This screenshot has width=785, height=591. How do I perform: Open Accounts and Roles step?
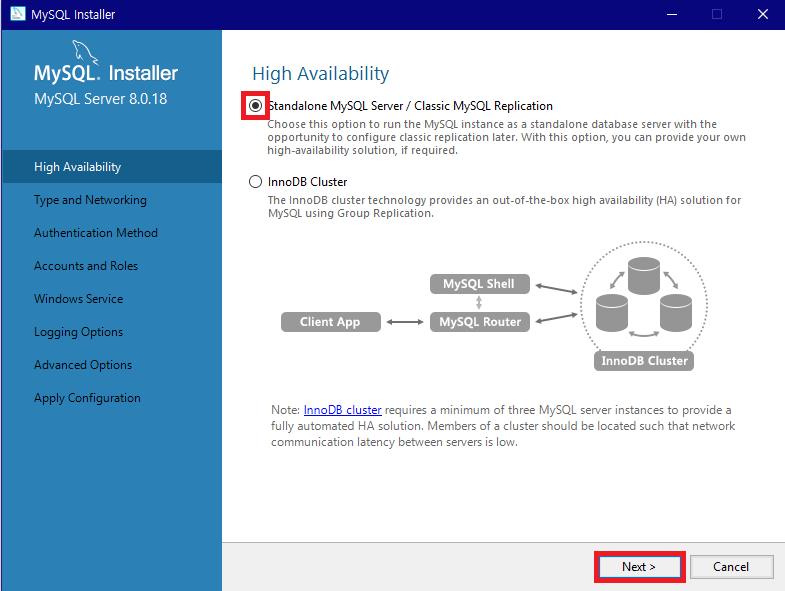pos(86,266)
